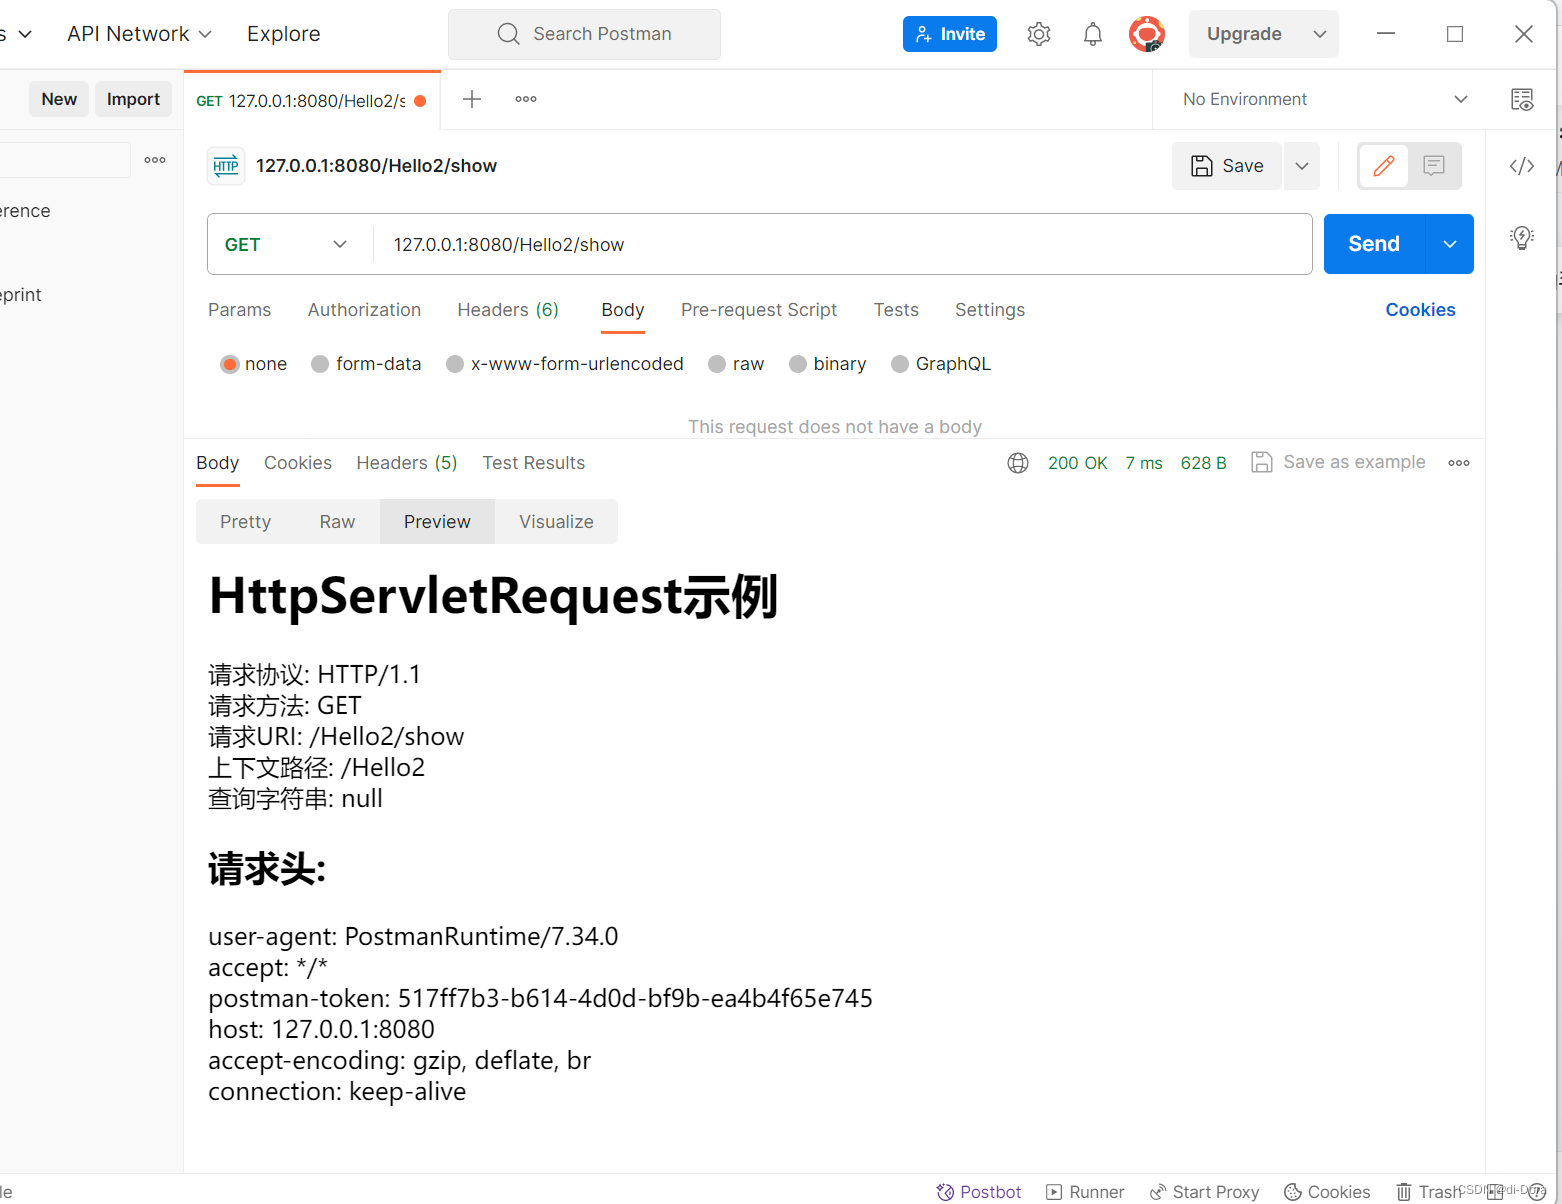Open the Test Results tab

click(x=534, y=463)
